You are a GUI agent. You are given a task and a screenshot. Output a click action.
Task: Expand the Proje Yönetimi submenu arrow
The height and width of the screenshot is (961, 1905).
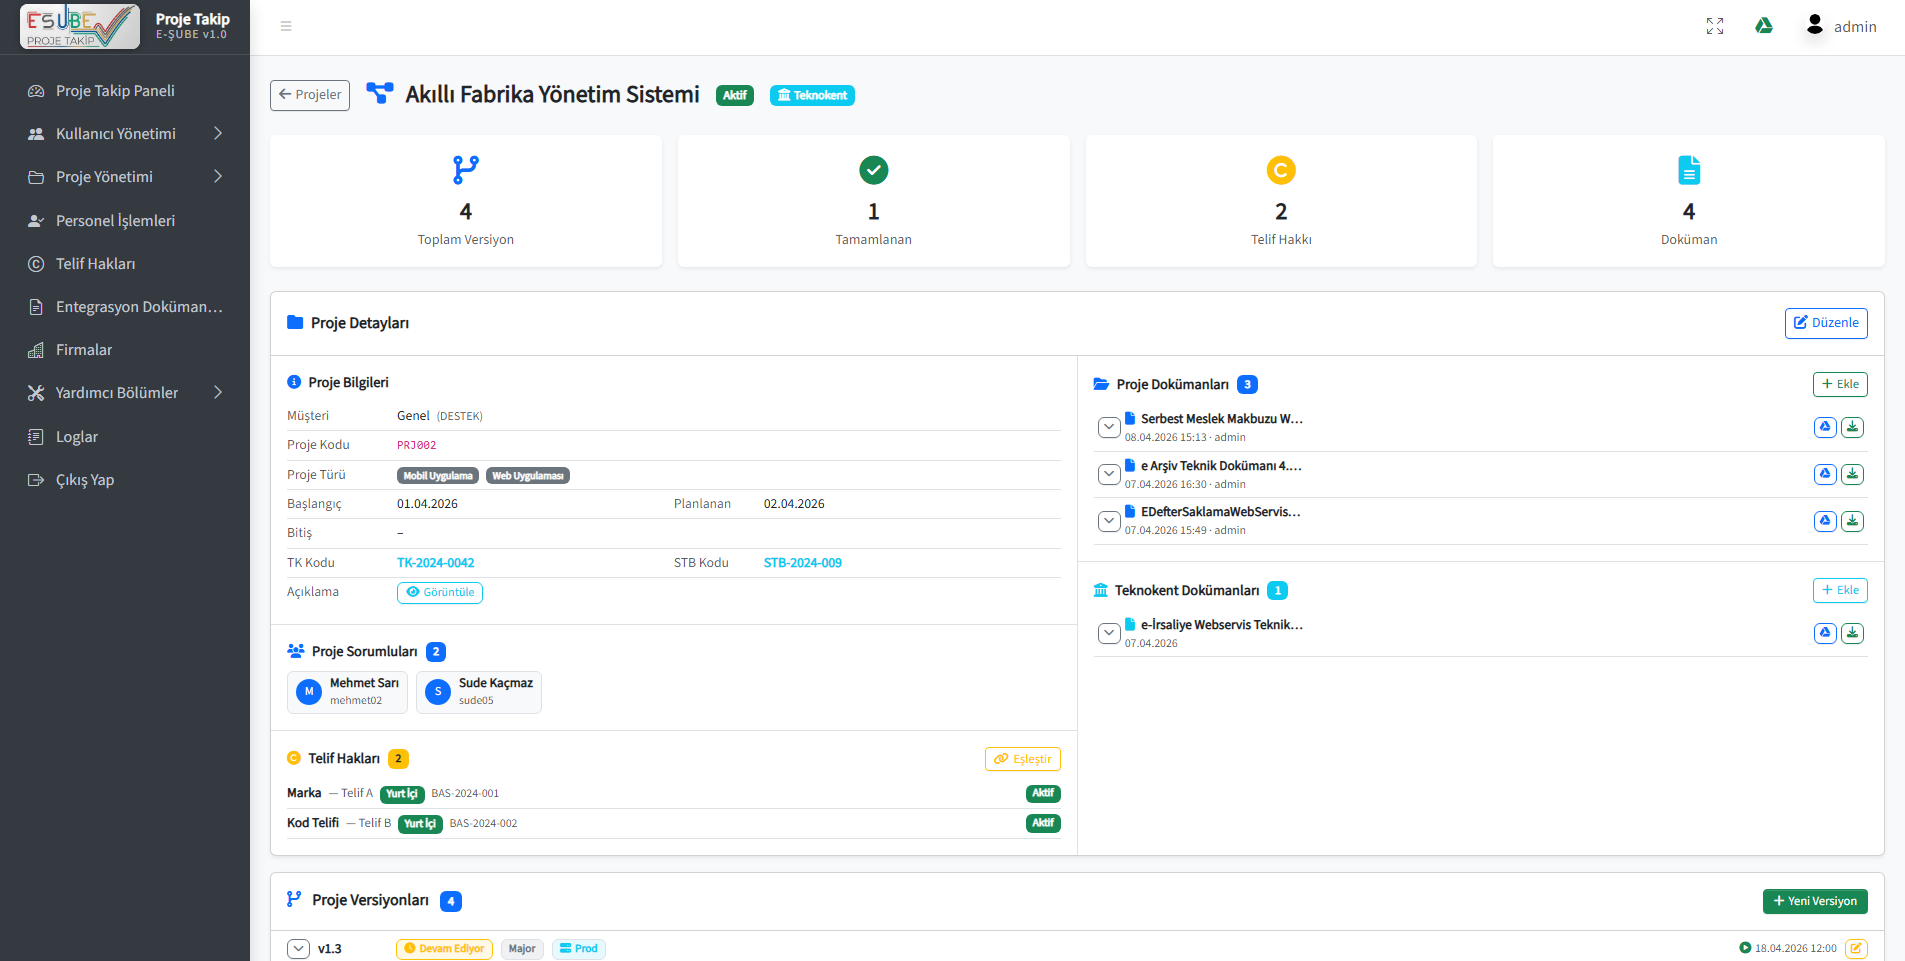tap(218, 176)
